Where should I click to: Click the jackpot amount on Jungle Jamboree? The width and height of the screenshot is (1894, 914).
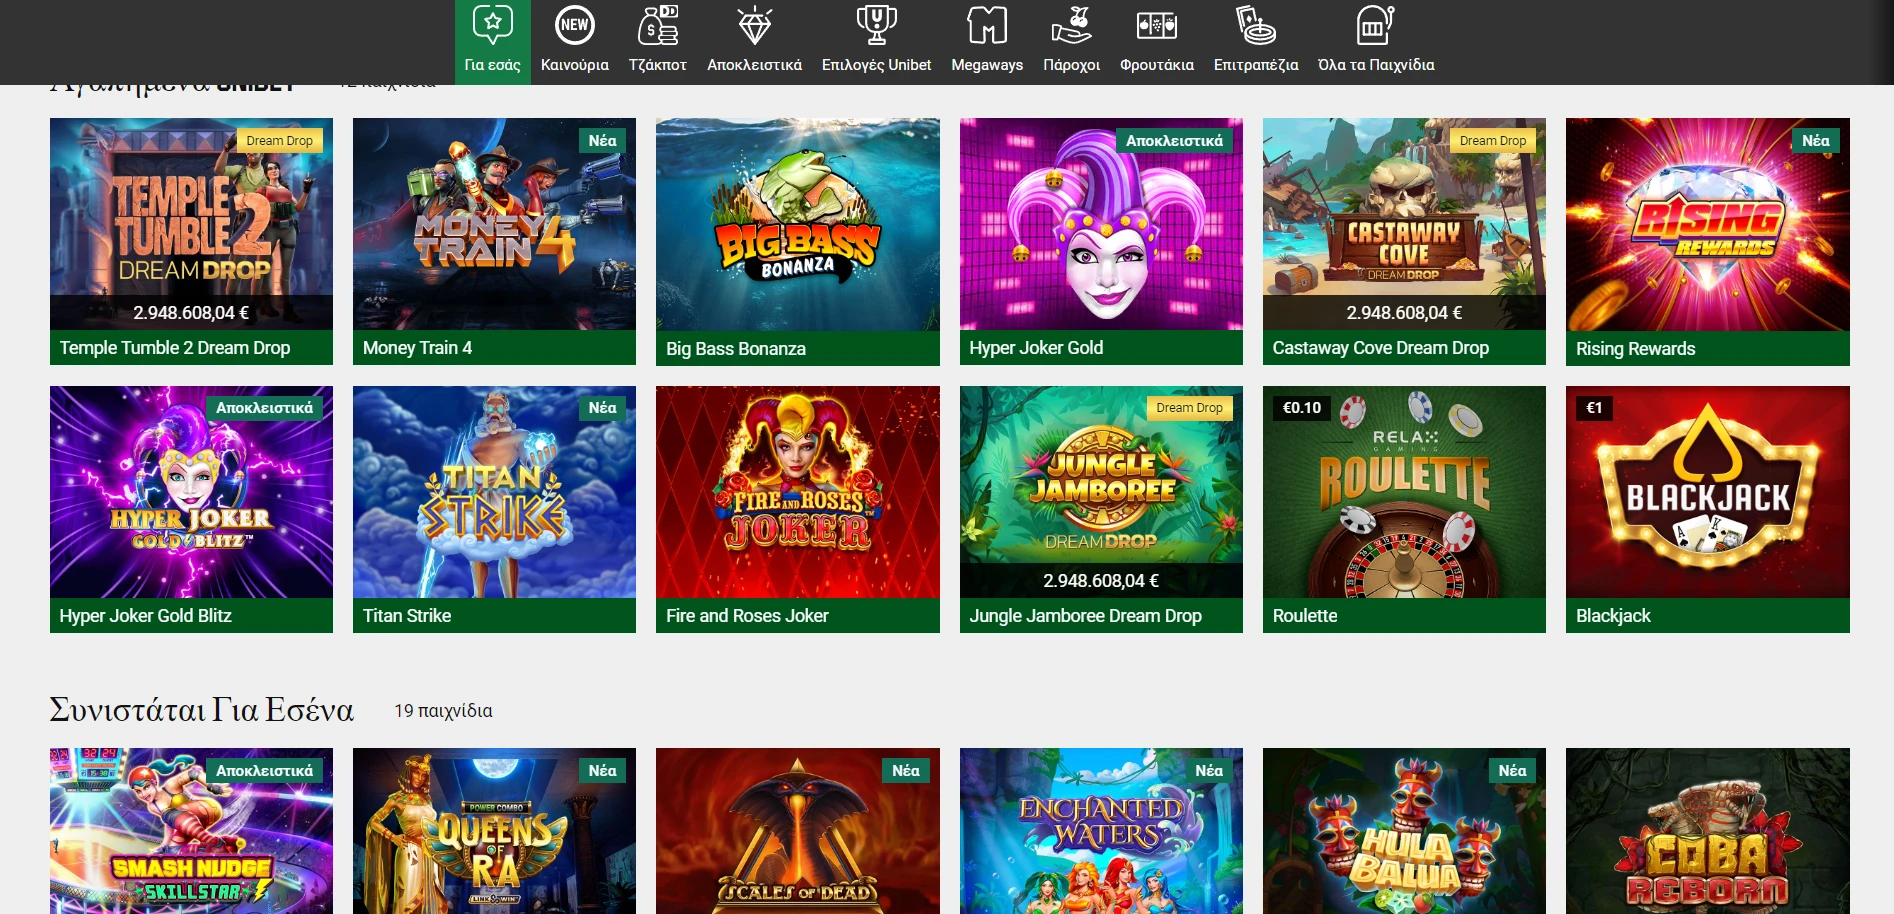click(1101, 581)
